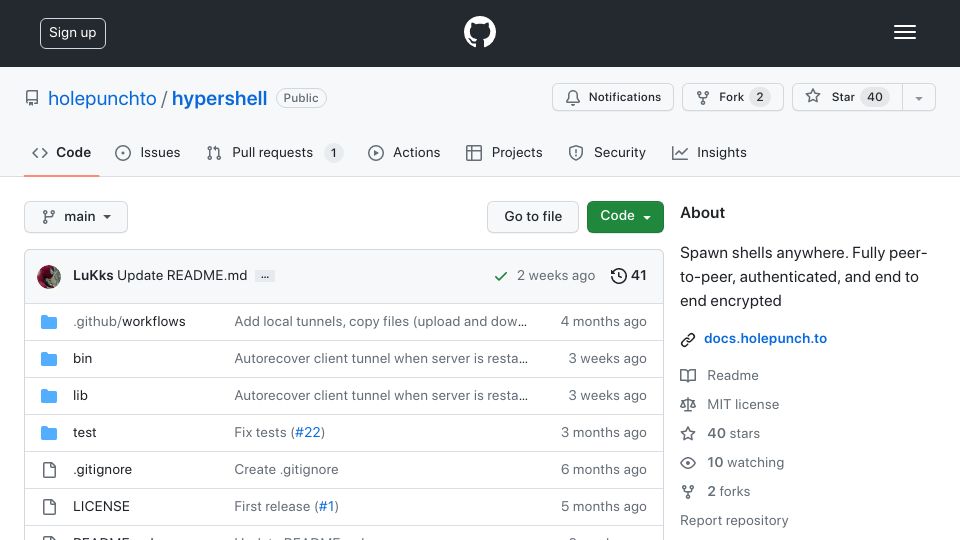This screenshot has width=960, height=540.
Task: Open the Create .gitignore commit message
Action: (286, 469)
